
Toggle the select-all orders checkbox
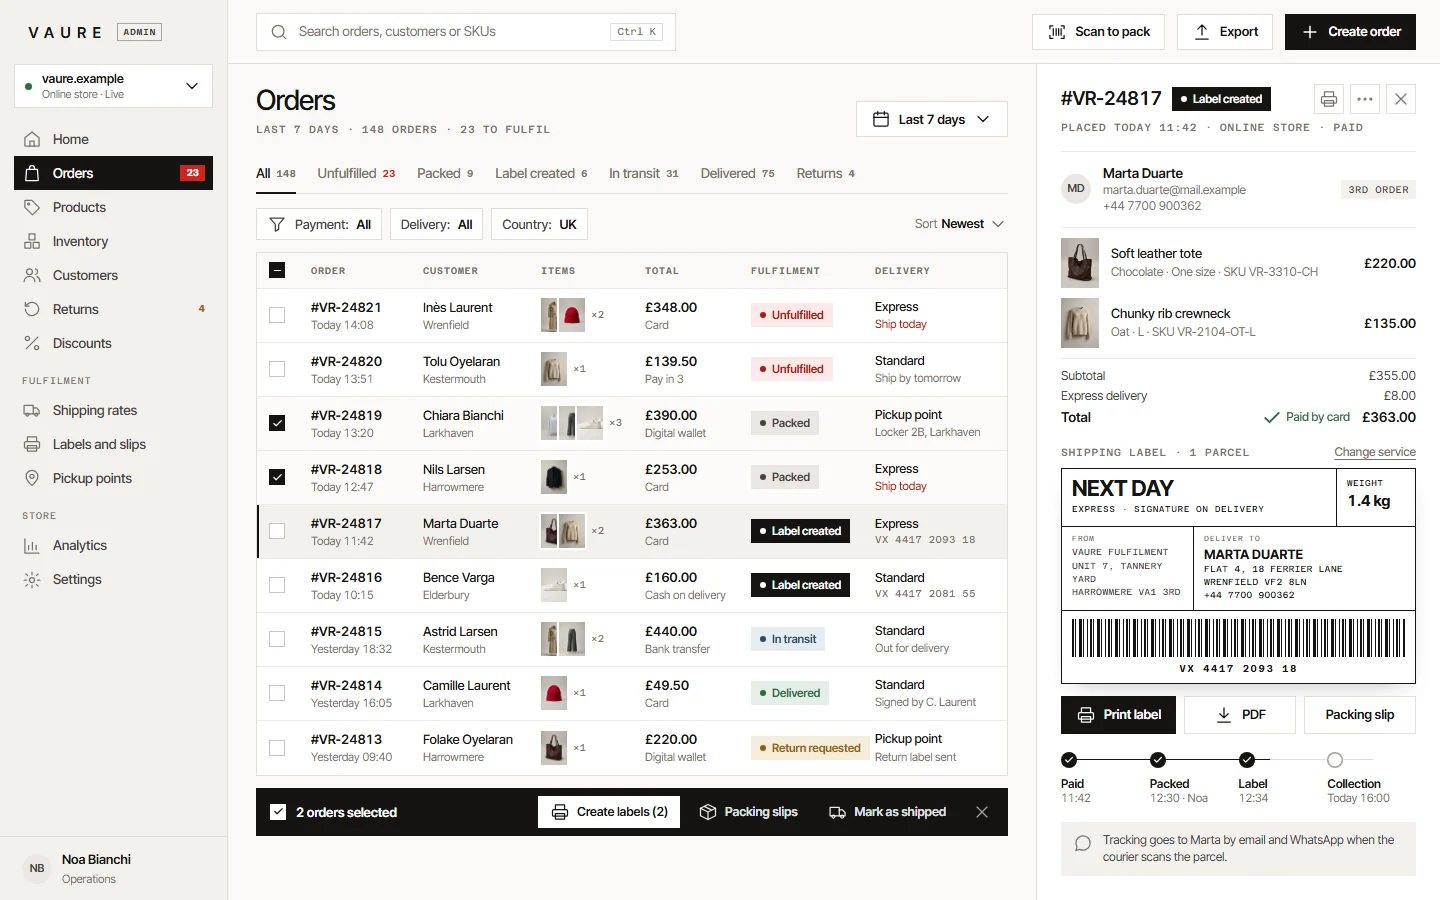click(277, 270)
